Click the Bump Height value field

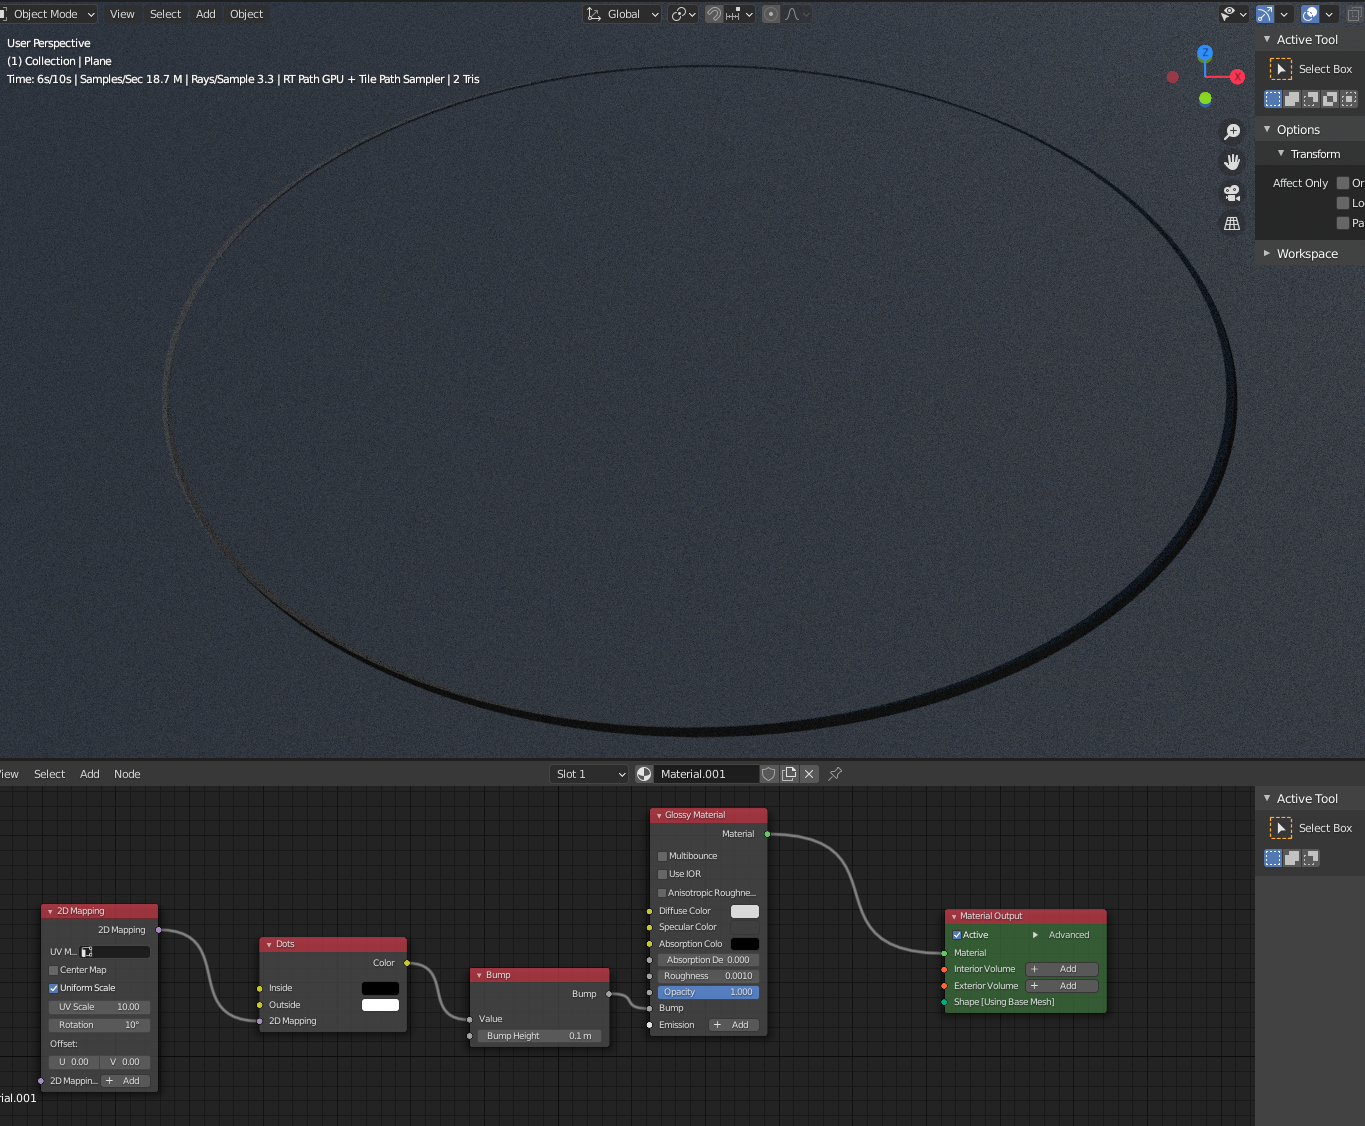539,1036
